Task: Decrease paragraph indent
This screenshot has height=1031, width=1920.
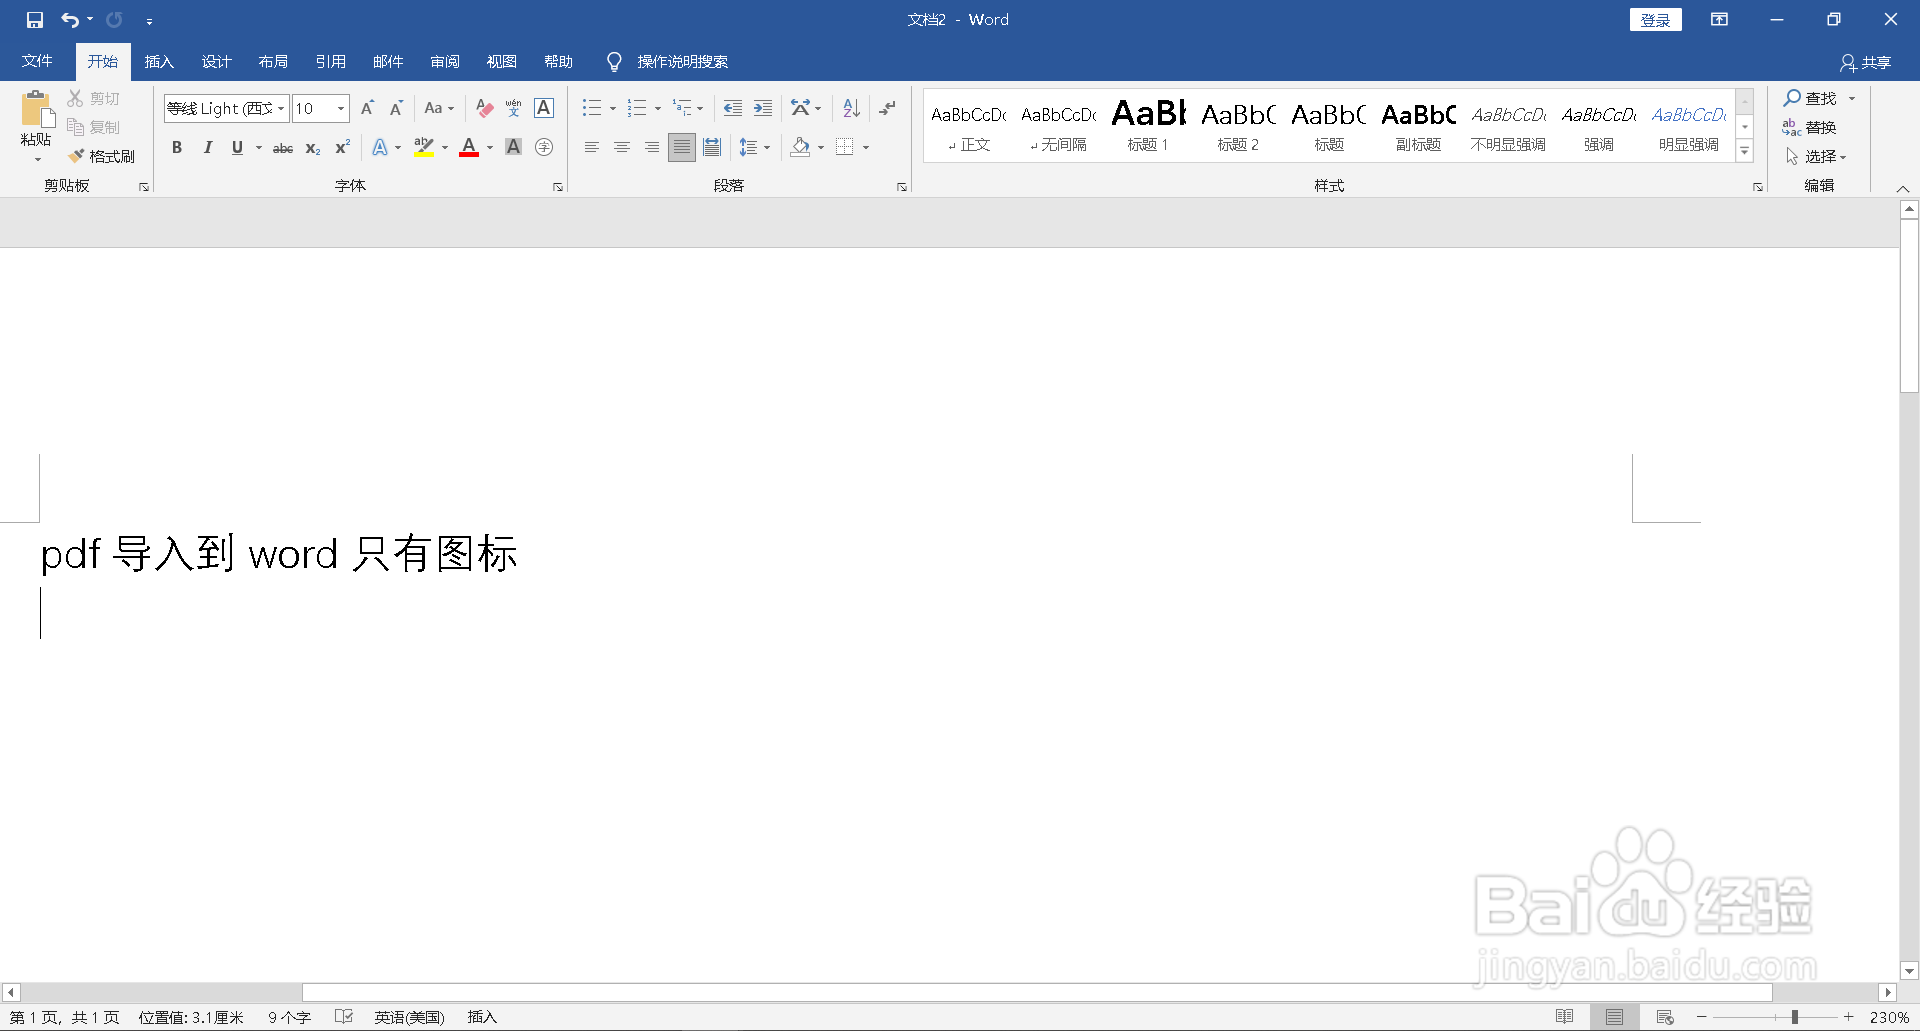Action: (733, 108)
